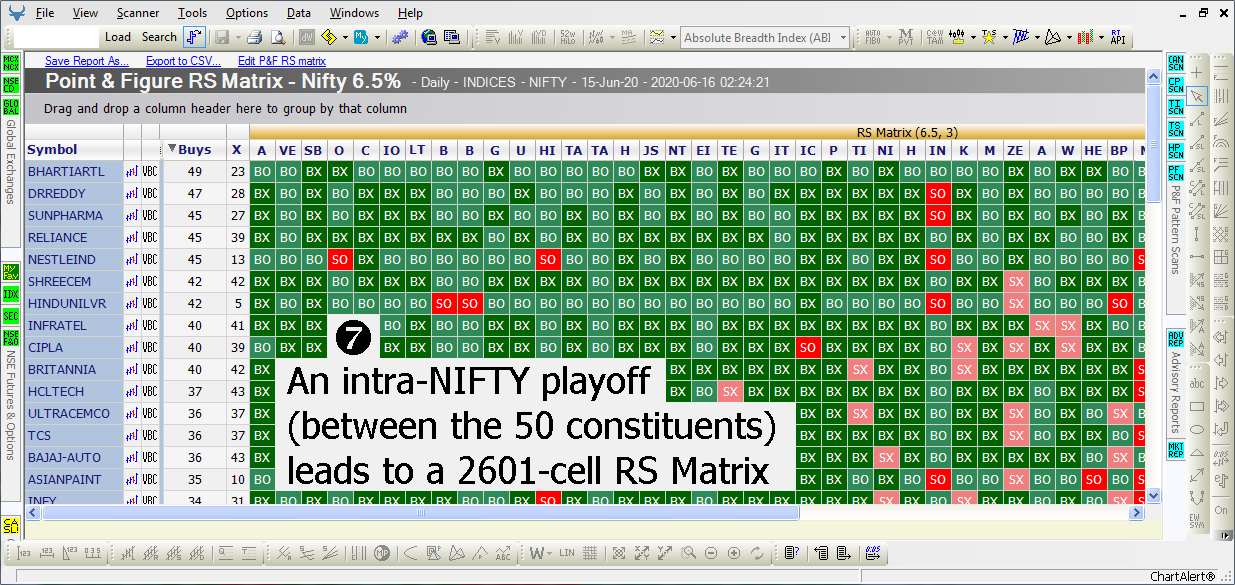Image resolution: width=1235 pixels, height=585 pixels.
Task: Open the File menu
Action: (x=45, y=13)
